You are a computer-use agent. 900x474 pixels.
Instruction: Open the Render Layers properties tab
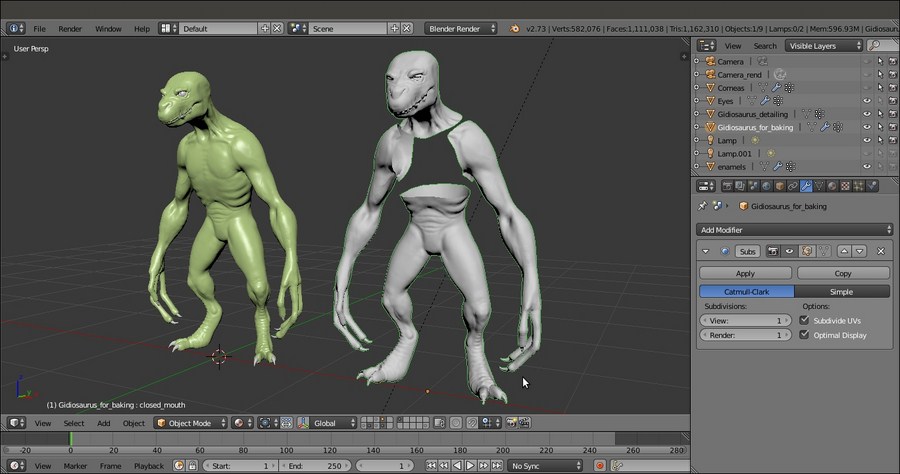[x=740, y=186]
